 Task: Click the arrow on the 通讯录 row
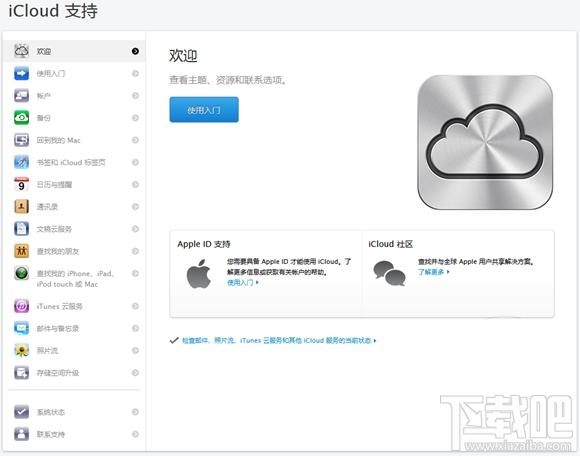tap(135, 206)
